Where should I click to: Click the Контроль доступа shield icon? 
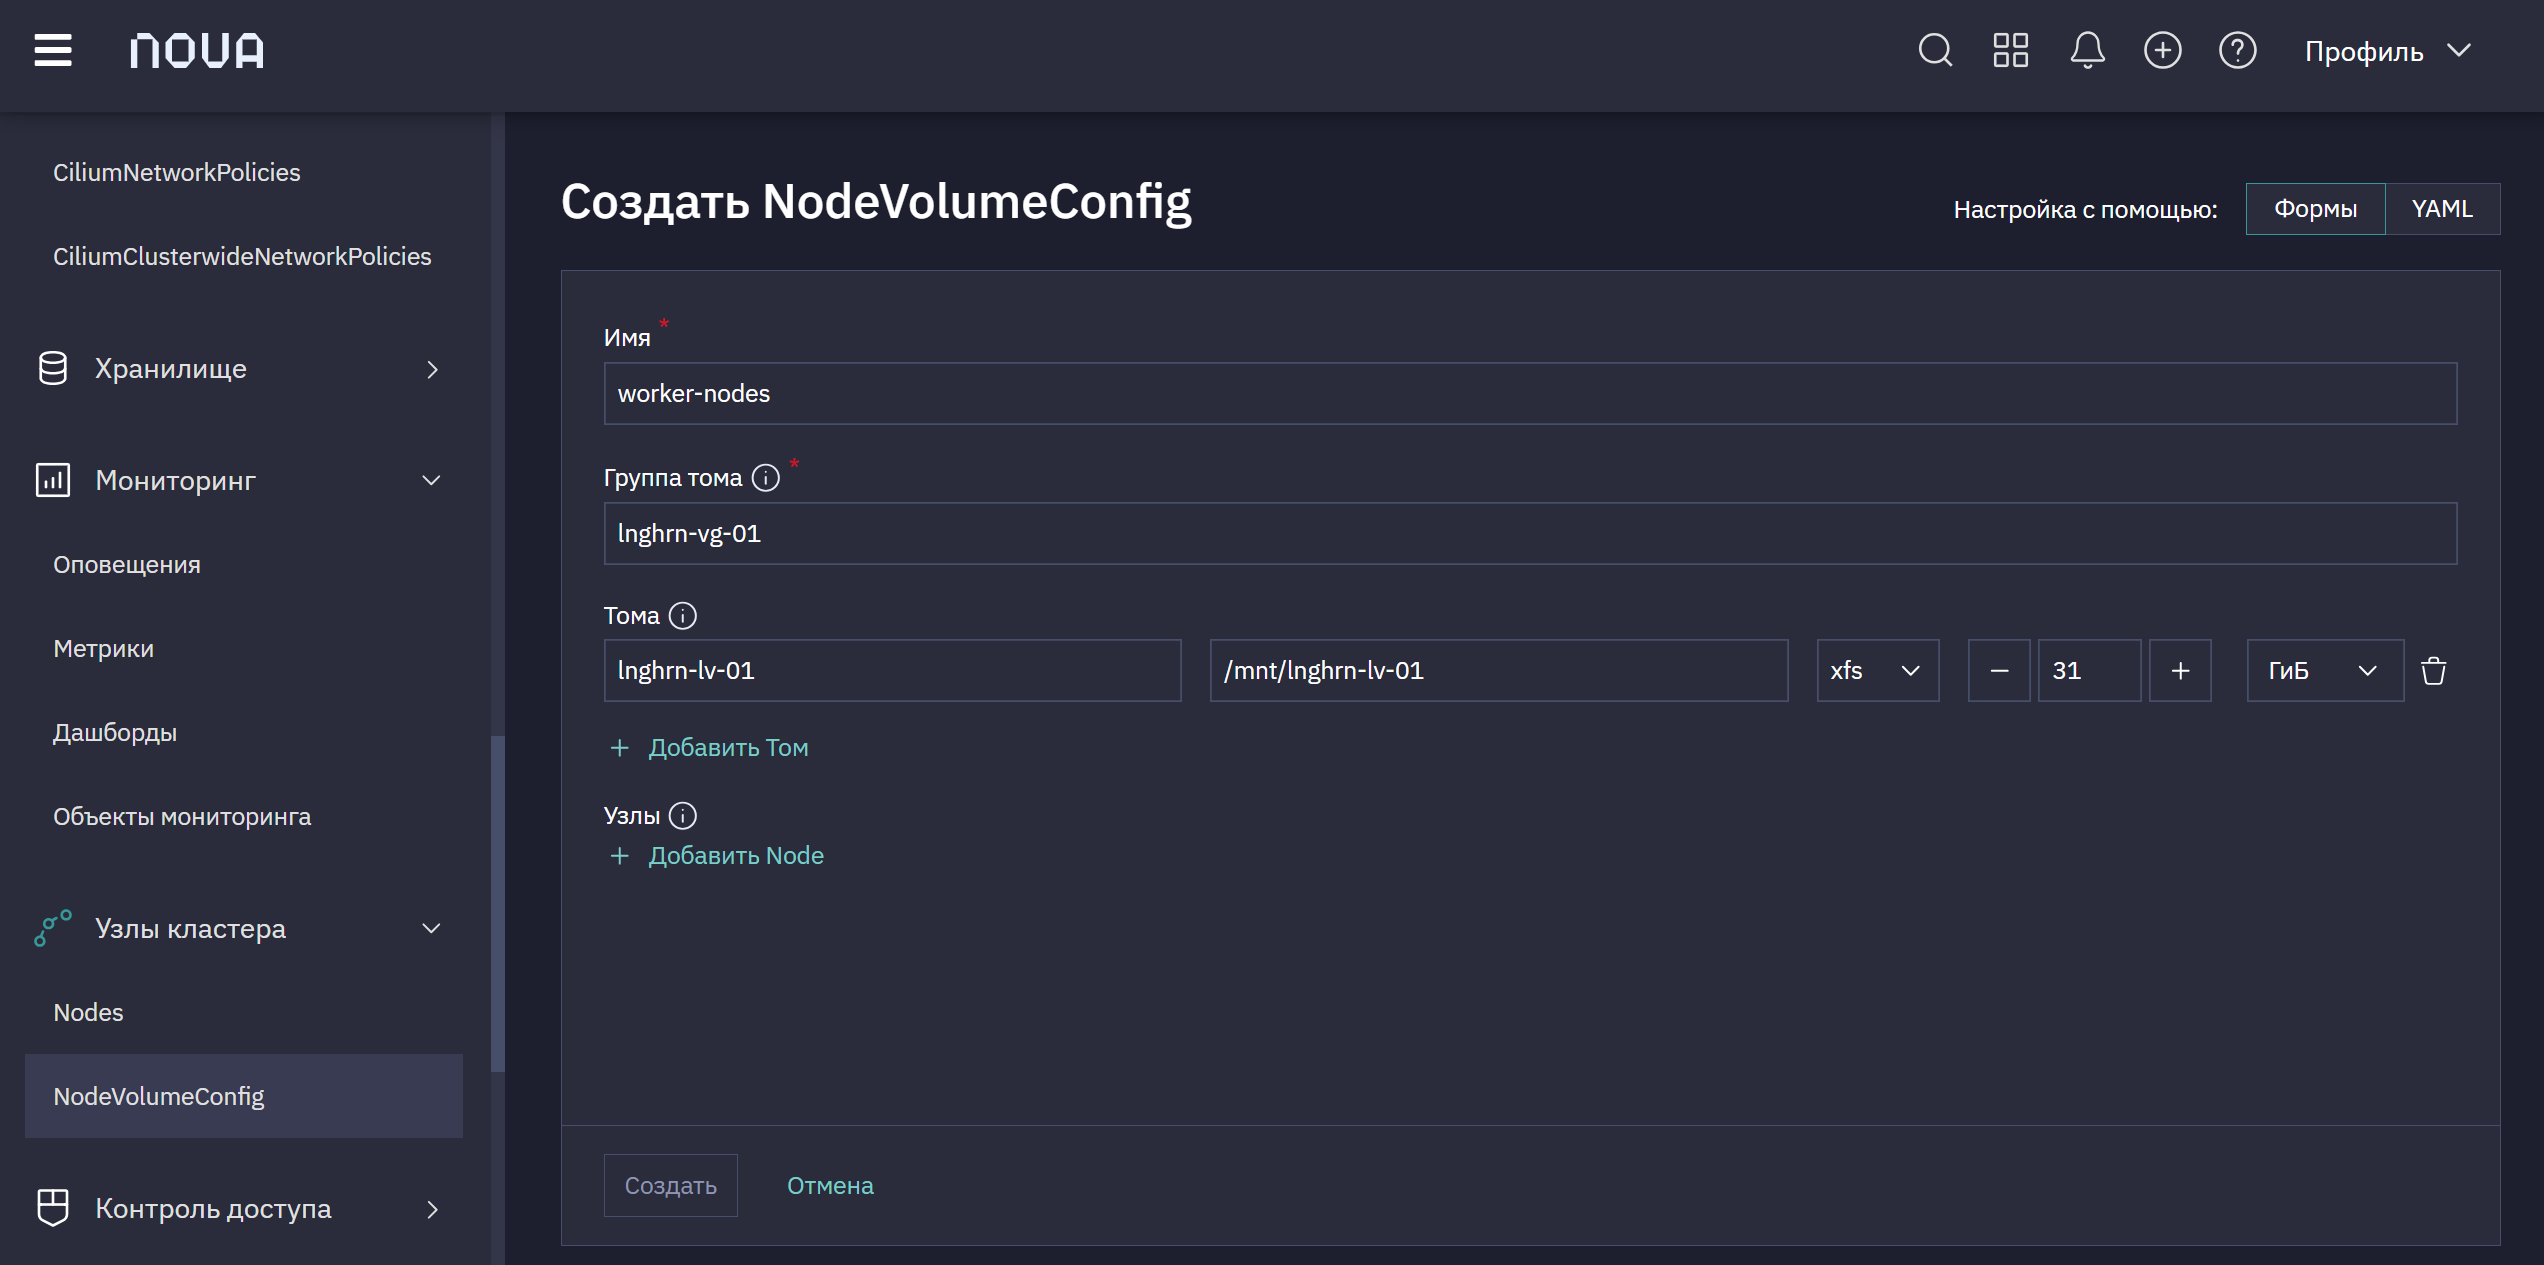click(x=53, y=1208)
